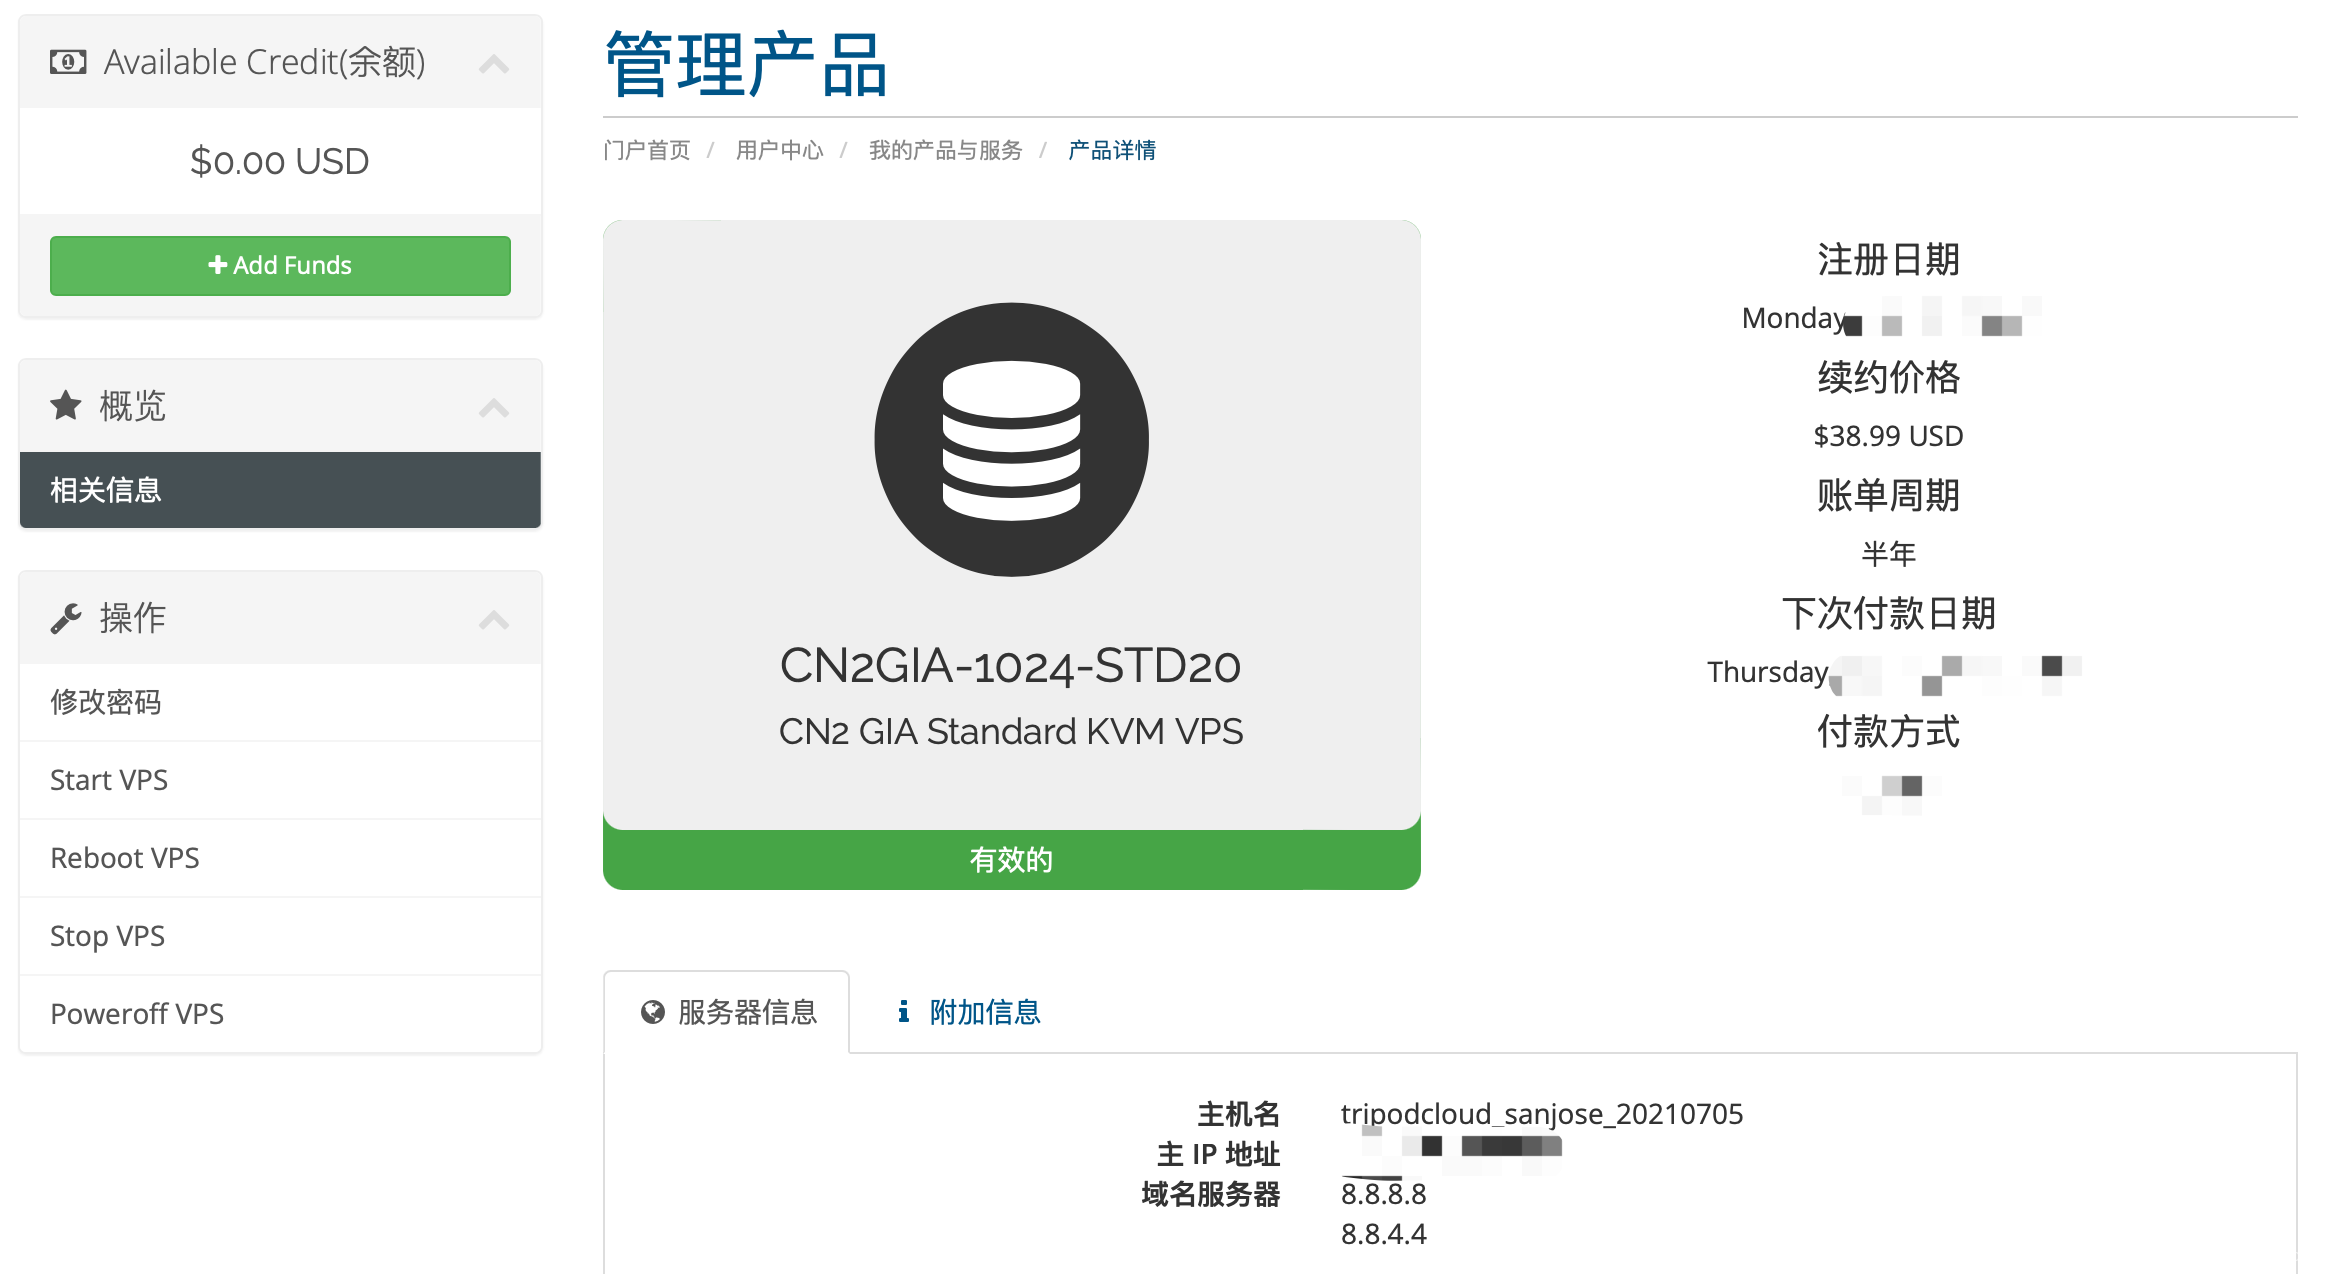The image size is (2326, 1274).
Task: Collapse the 操作 section chevron
Action: [493, 619]
